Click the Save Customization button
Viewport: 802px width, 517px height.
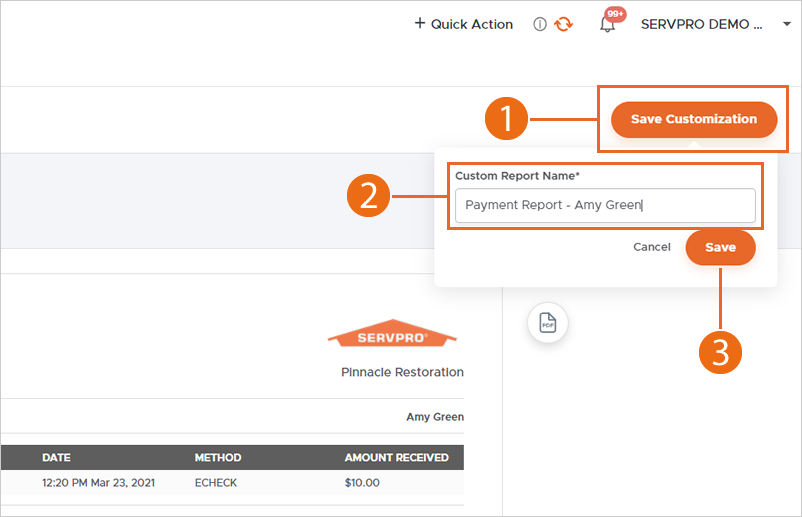click(x=693, y=119)
